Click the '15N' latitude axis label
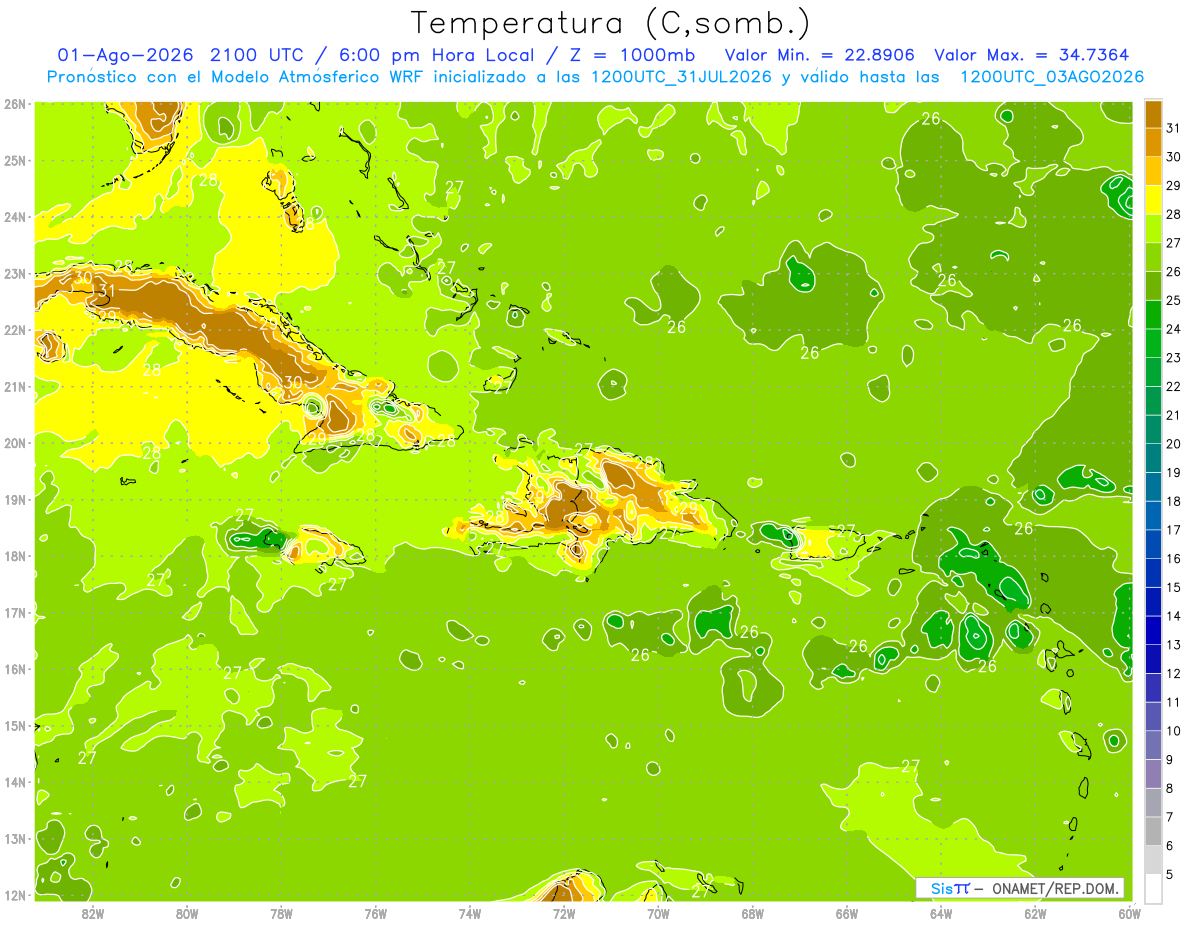 coord(15,725)
